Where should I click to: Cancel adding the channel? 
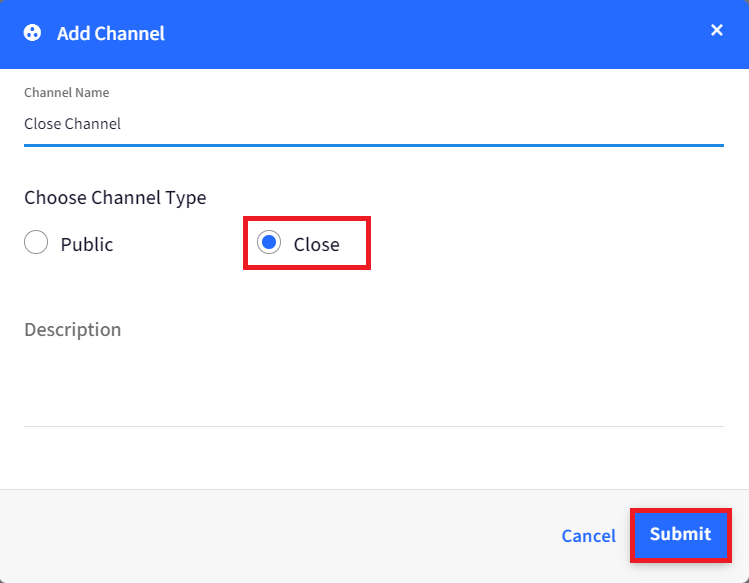coord(588,536)
